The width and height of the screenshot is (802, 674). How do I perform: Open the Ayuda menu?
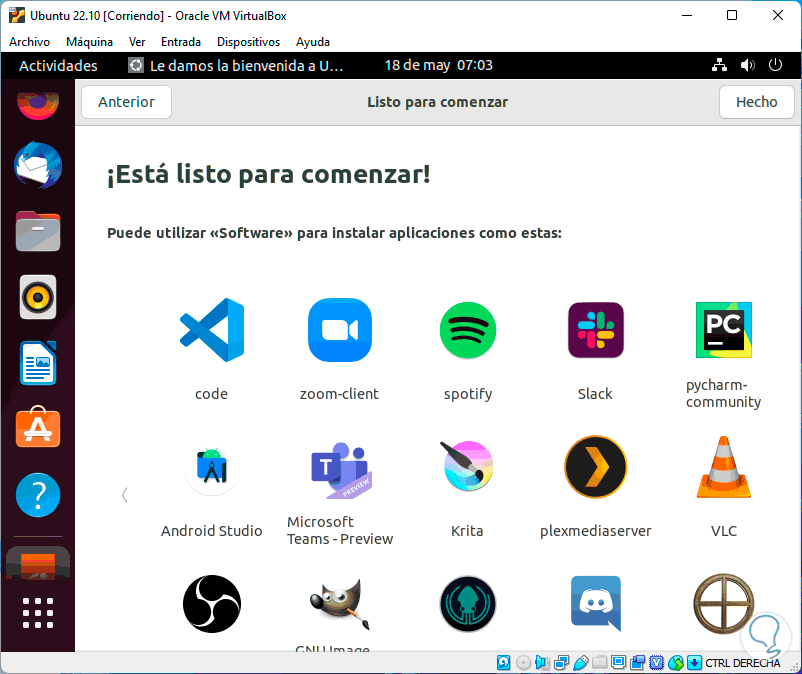tap(313, 42)
